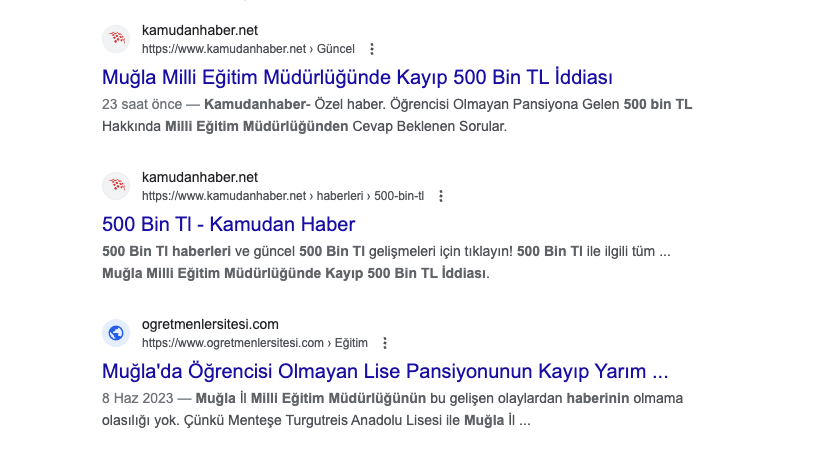Click the kamudanhaber.net › Güncel URL breadcrumb
This screenshot has height=451, width=838.
[247, 49]
